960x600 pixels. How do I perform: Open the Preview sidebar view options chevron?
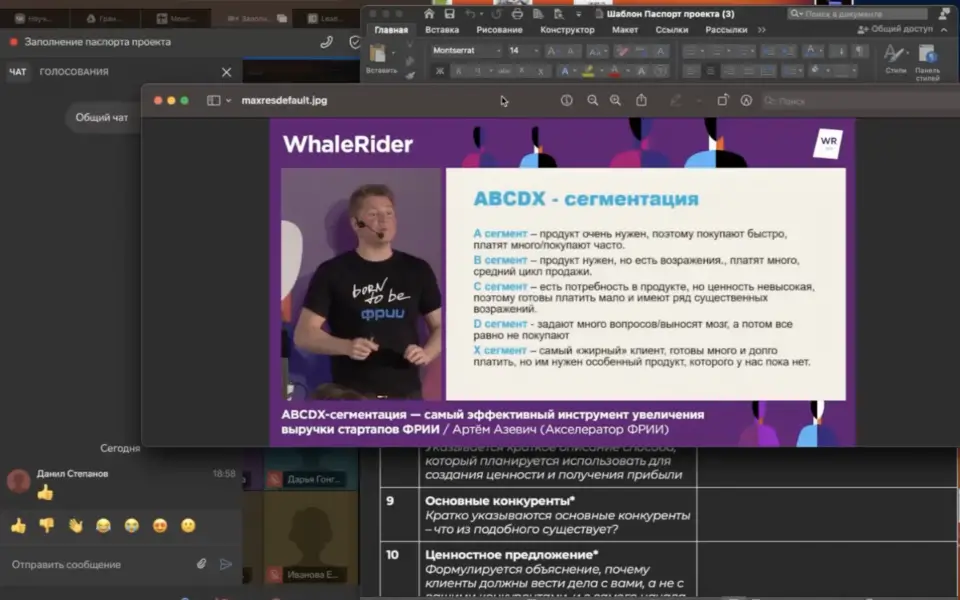228,100
